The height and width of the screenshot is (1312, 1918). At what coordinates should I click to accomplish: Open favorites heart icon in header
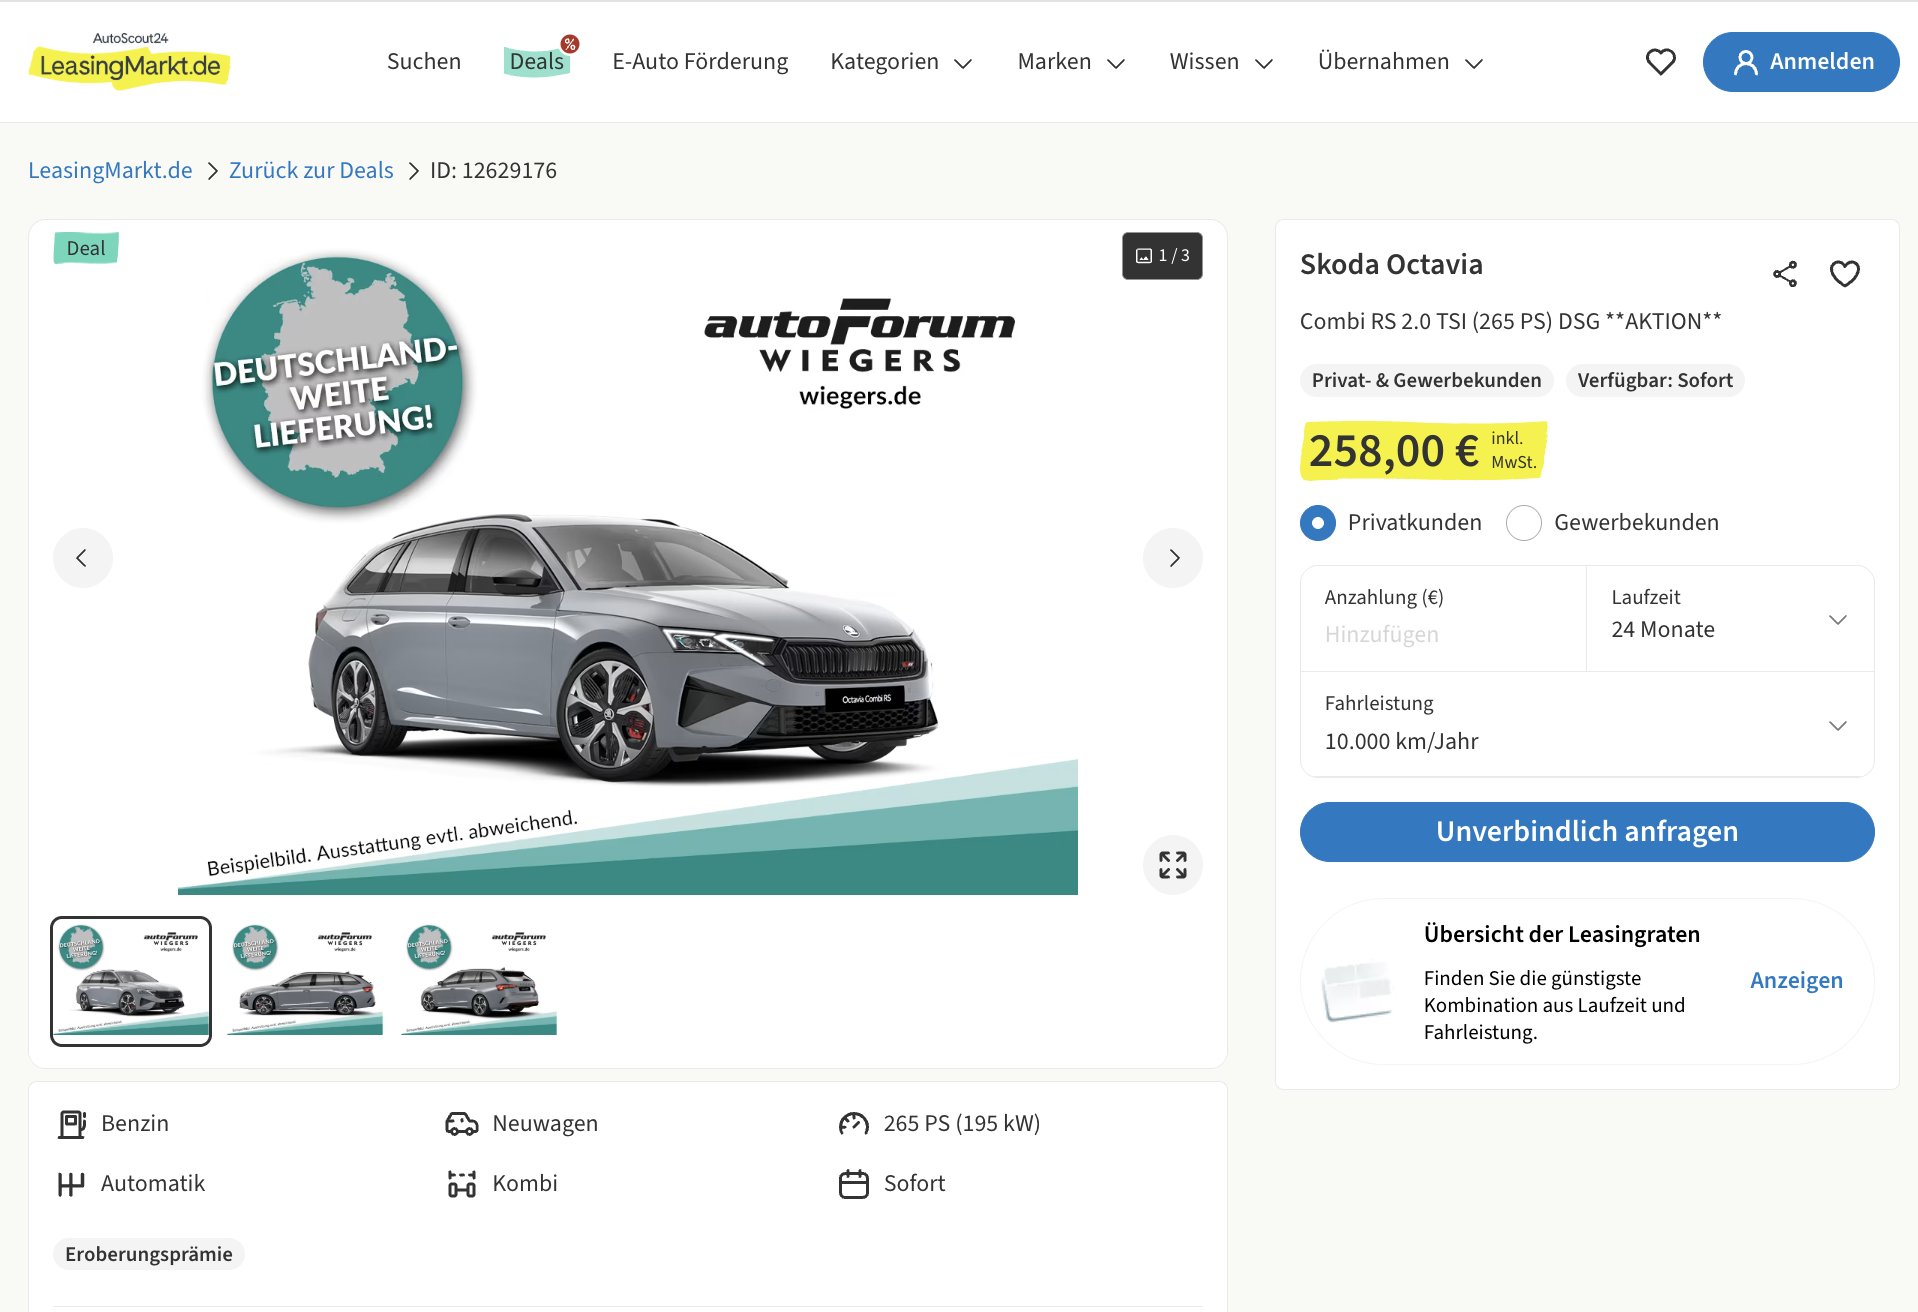coord(1660,62)
